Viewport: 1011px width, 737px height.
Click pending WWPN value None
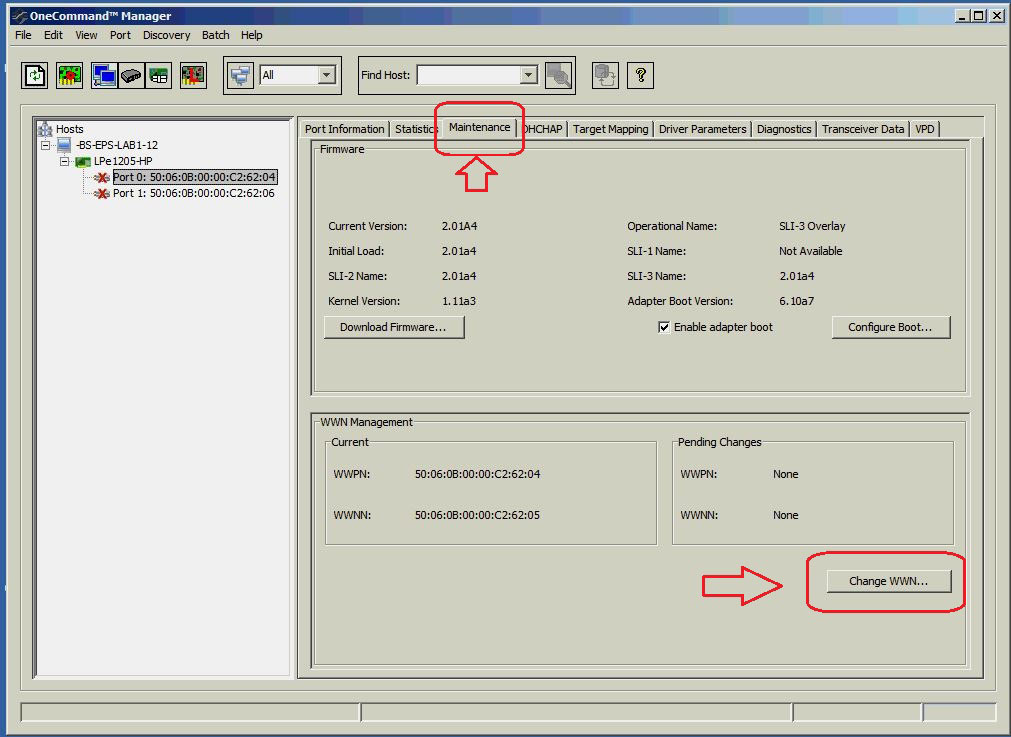785,474
